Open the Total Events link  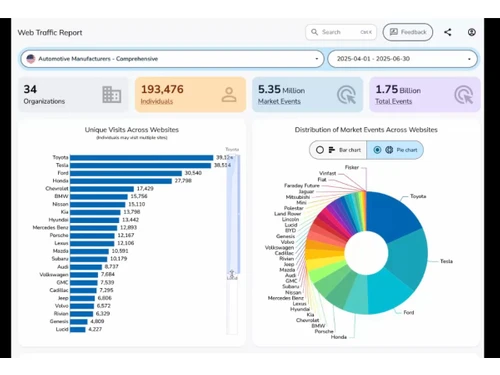[394, 101]
